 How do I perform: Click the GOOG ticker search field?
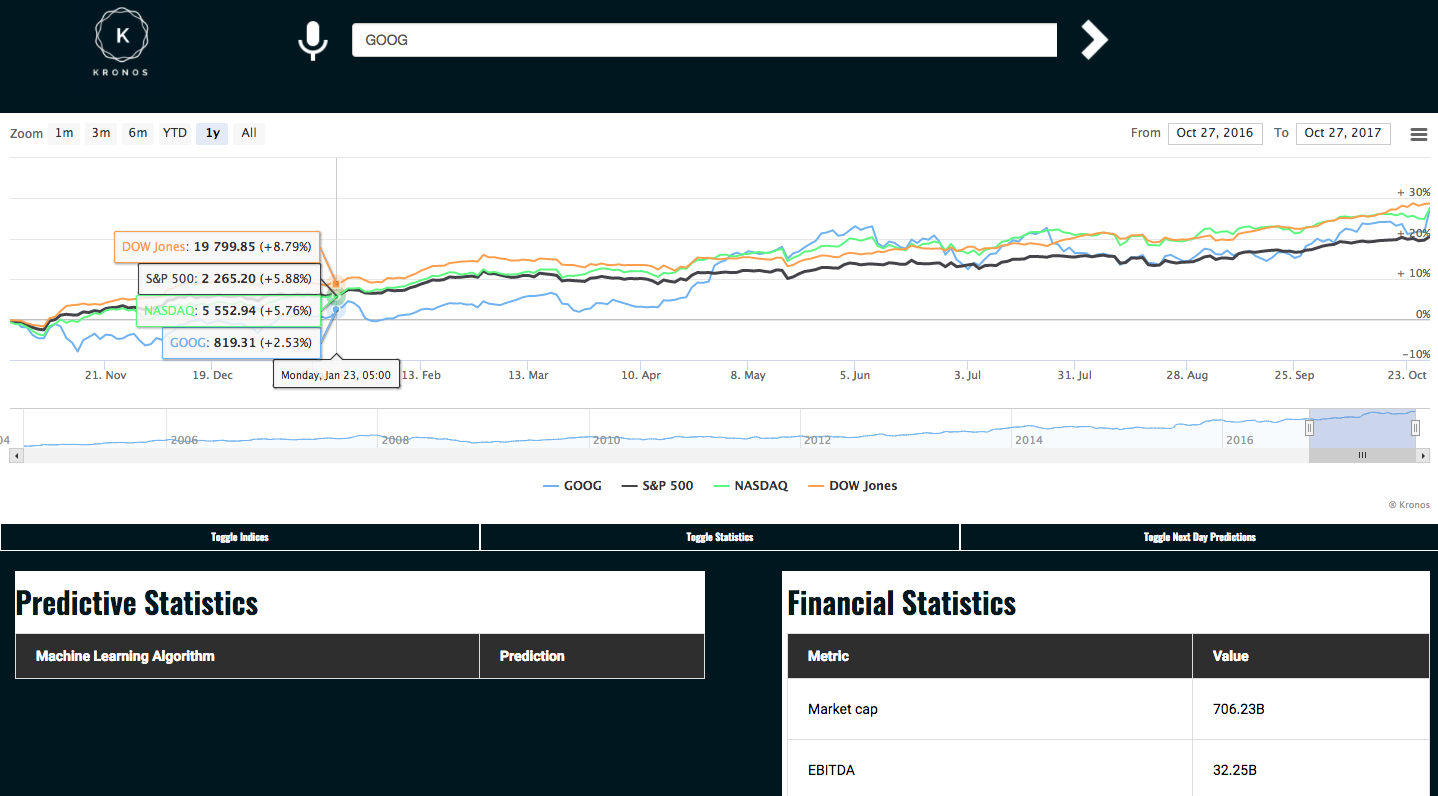704,40
